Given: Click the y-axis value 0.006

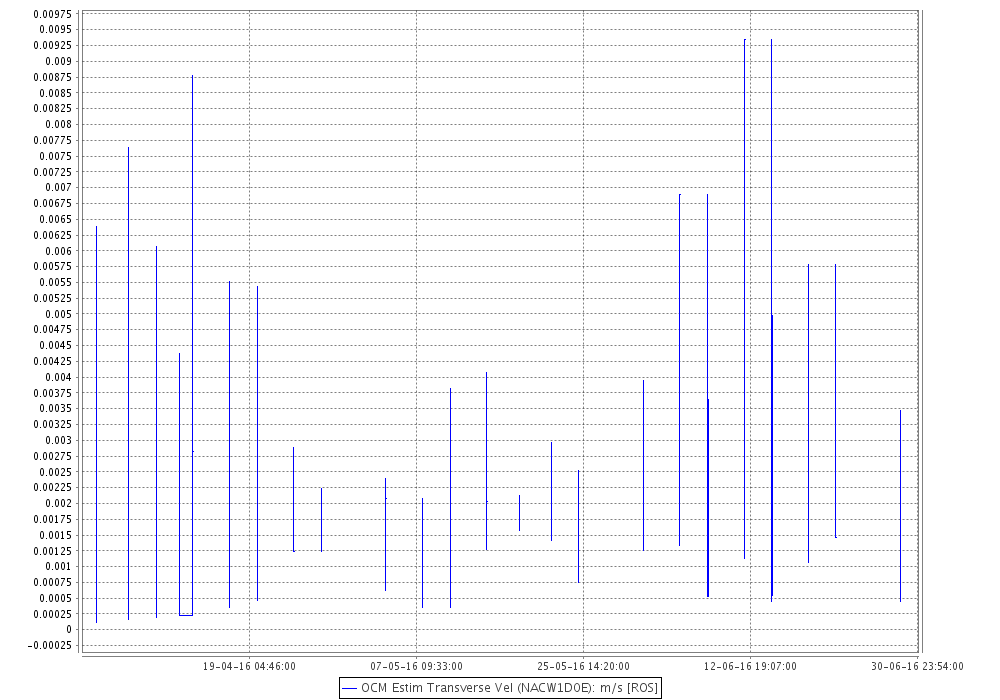Looking at the screenshot, I should click(x=59, y=251).
